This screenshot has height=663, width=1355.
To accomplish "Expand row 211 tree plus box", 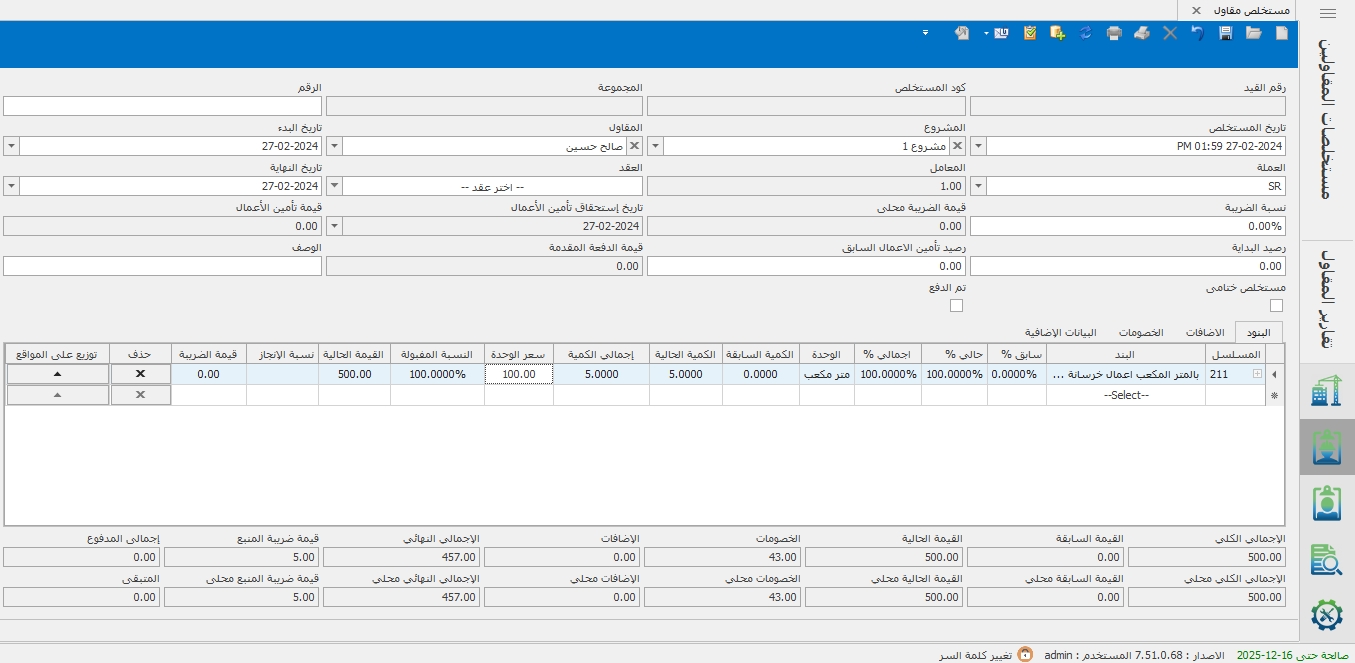I will pyautogui.click(x=1257, y=374).
